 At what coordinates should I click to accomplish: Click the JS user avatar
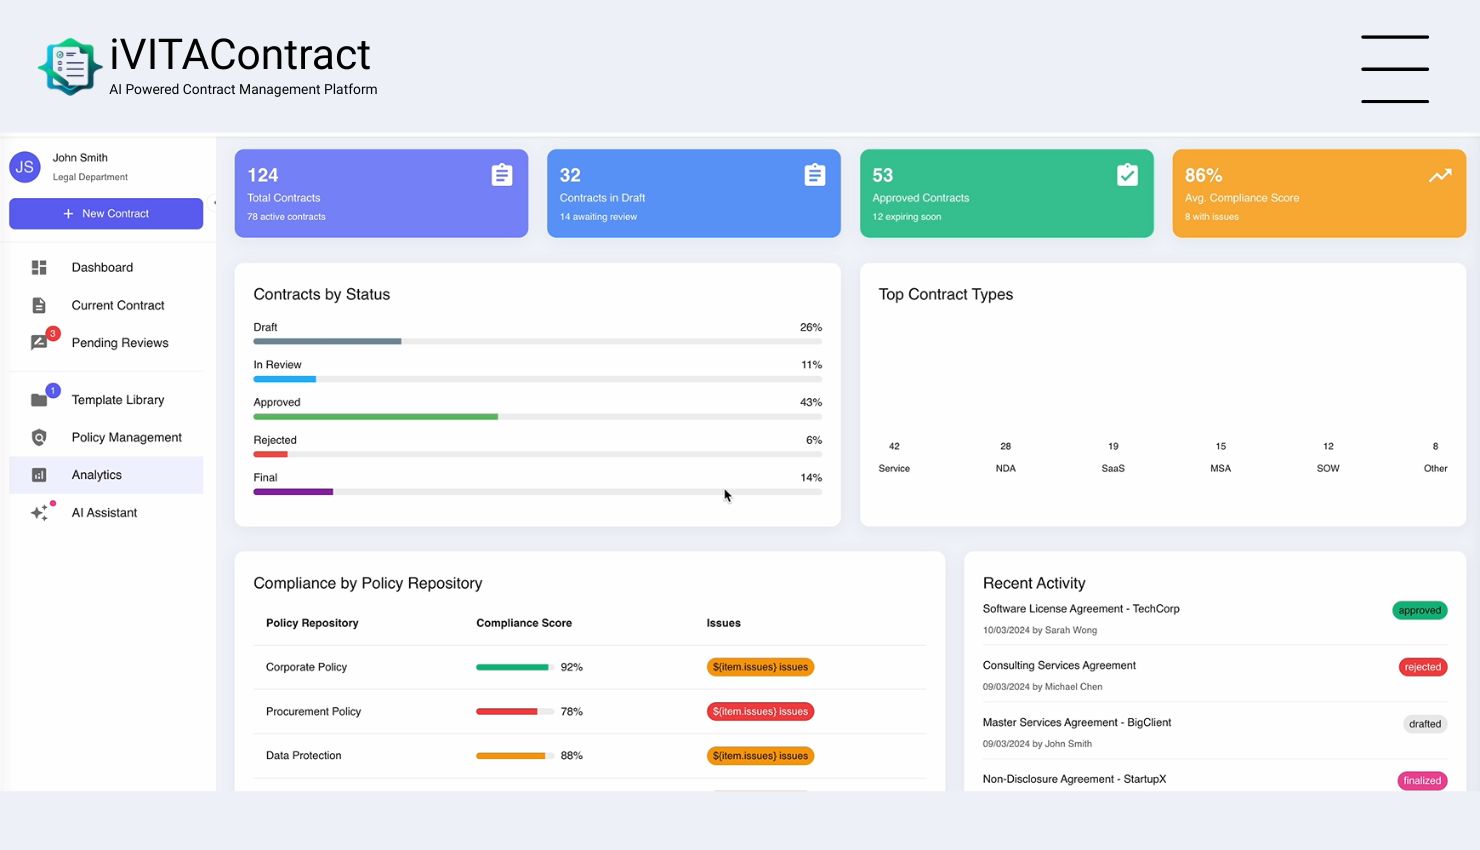(x=25, y=167)
